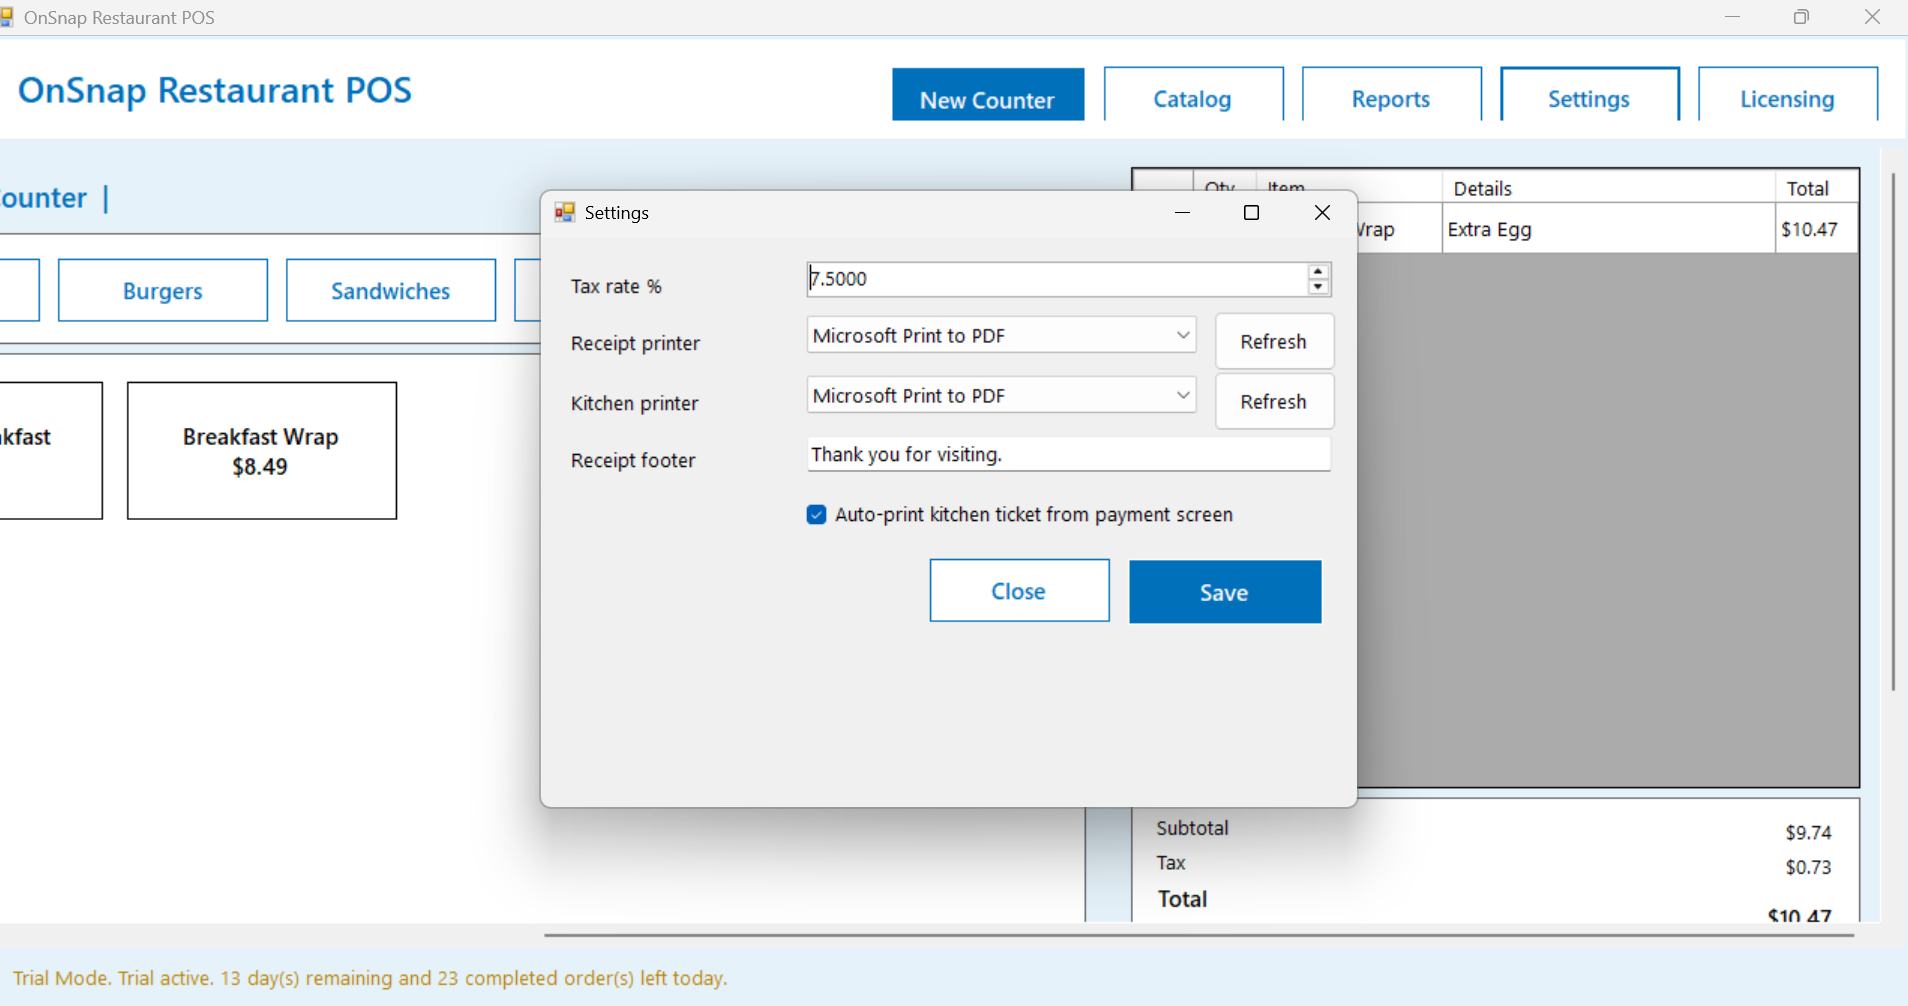
Task: Open the Reports section
Action: tap(1390, 97)
